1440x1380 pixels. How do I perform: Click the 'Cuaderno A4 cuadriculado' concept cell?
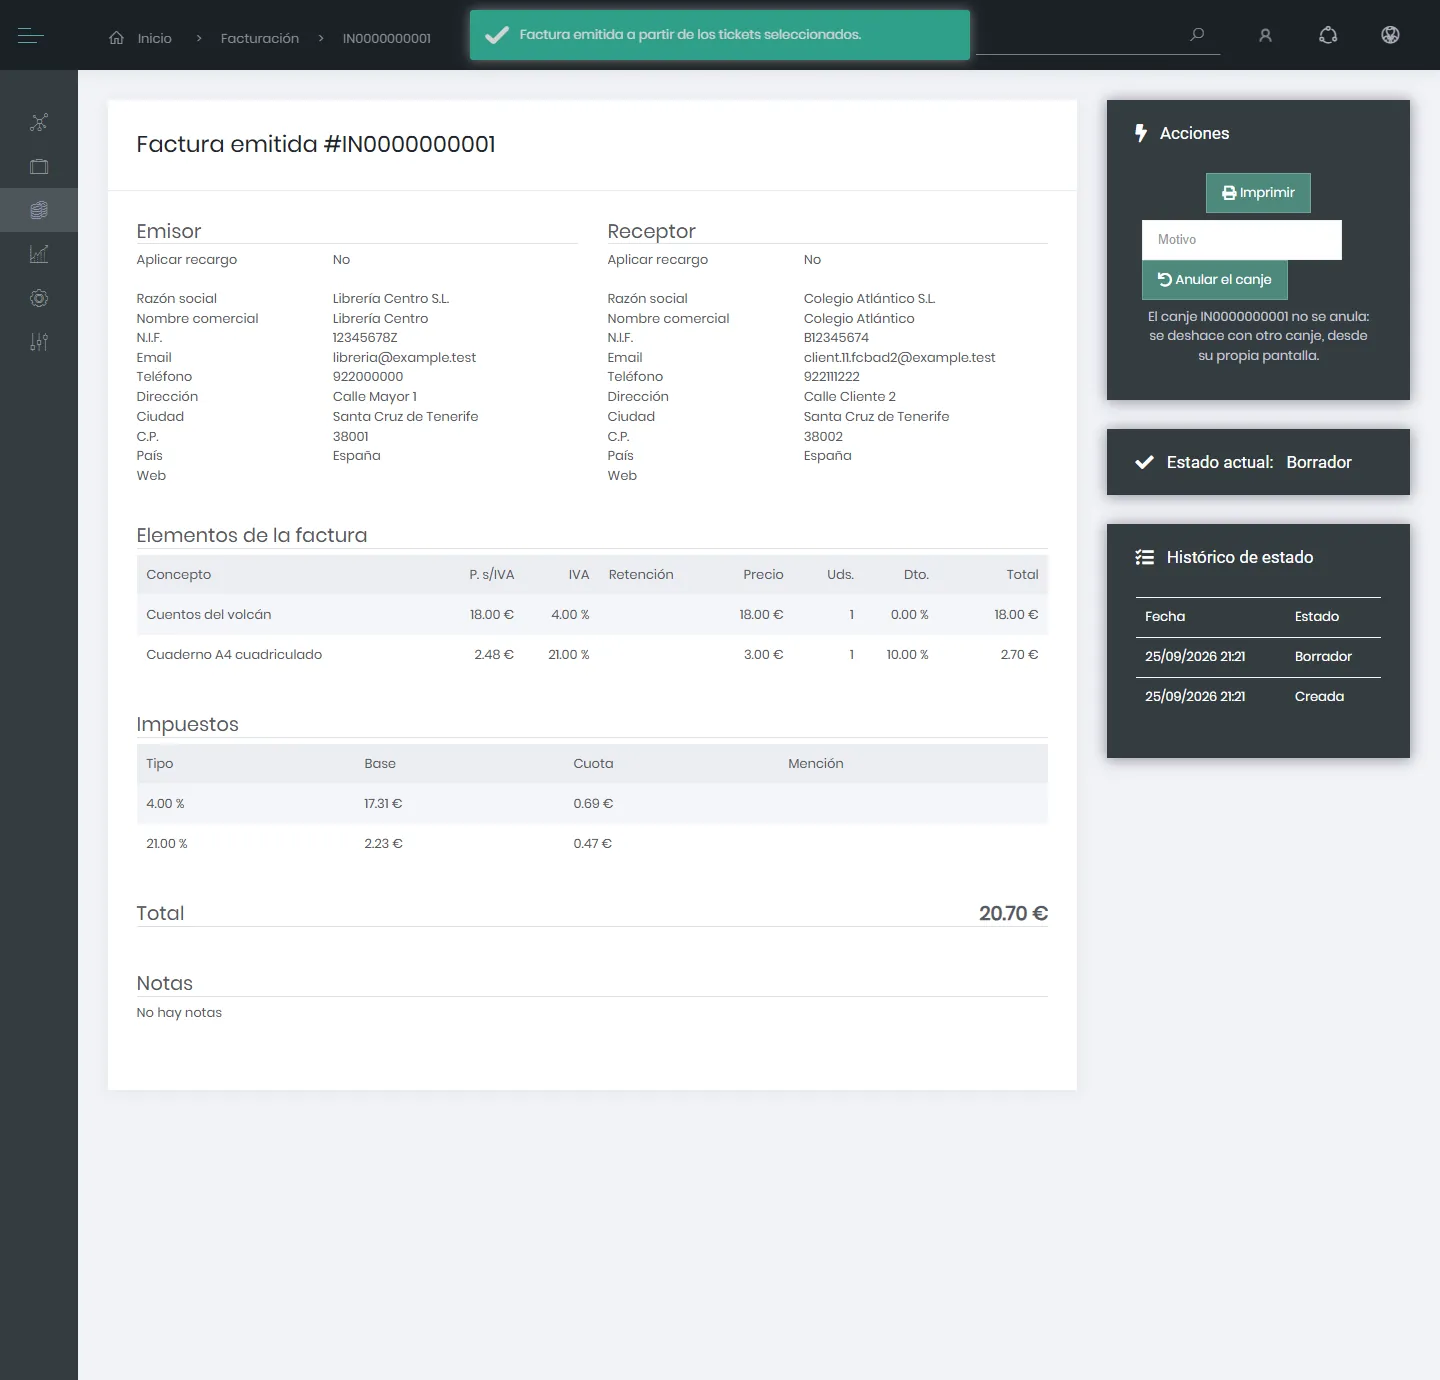pyautogui.click(x=234, y=655)
